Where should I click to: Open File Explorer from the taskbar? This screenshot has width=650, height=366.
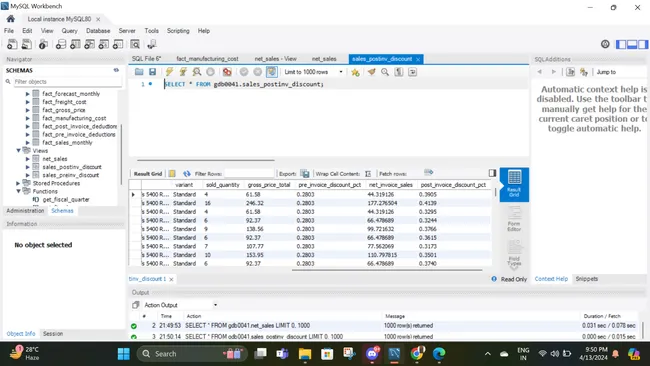tap(305, 354)
